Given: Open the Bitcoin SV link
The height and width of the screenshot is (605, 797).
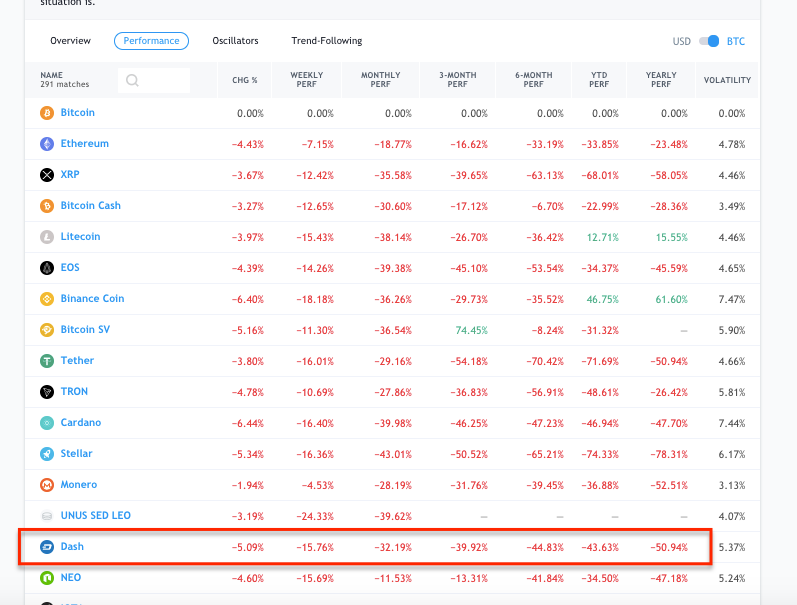Looking at the screenshot, I should (x=85, y=329).
